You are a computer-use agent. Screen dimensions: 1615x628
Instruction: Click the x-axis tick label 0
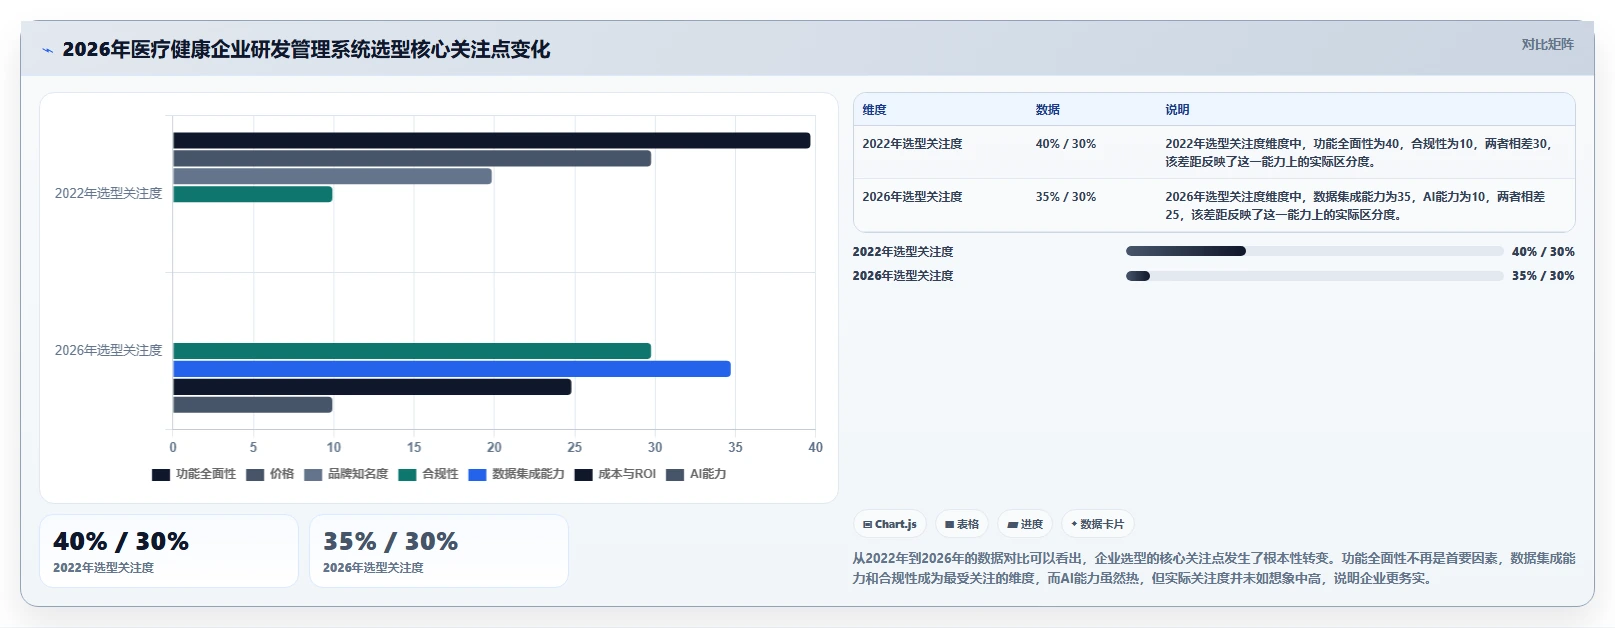(x=173, y=447)
